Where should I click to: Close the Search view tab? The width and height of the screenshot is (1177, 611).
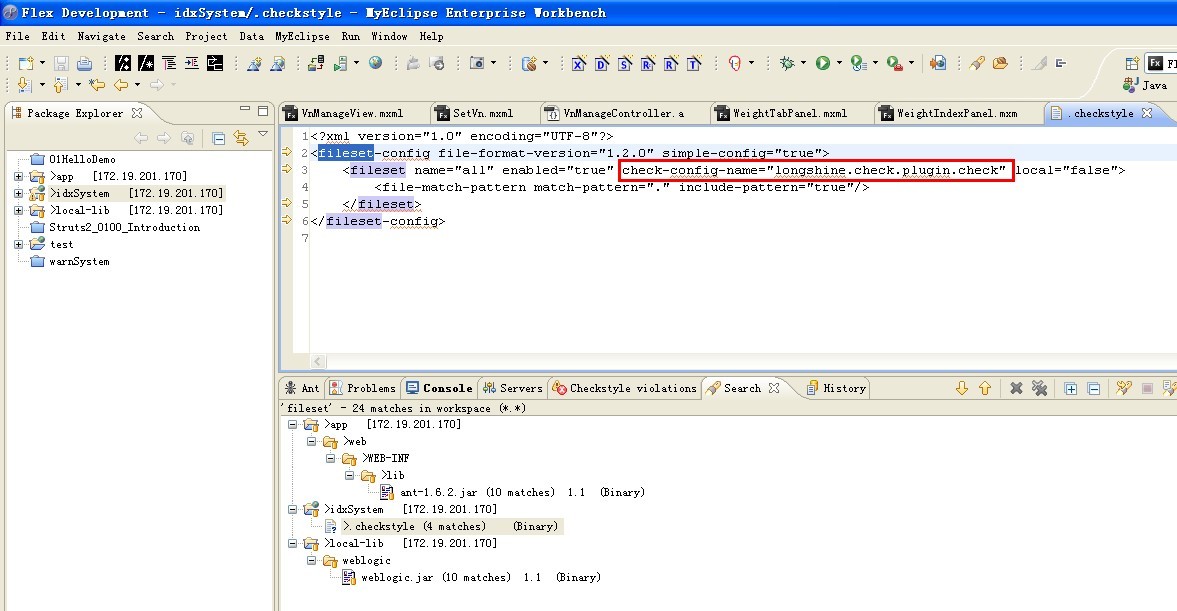click(774, 388)
